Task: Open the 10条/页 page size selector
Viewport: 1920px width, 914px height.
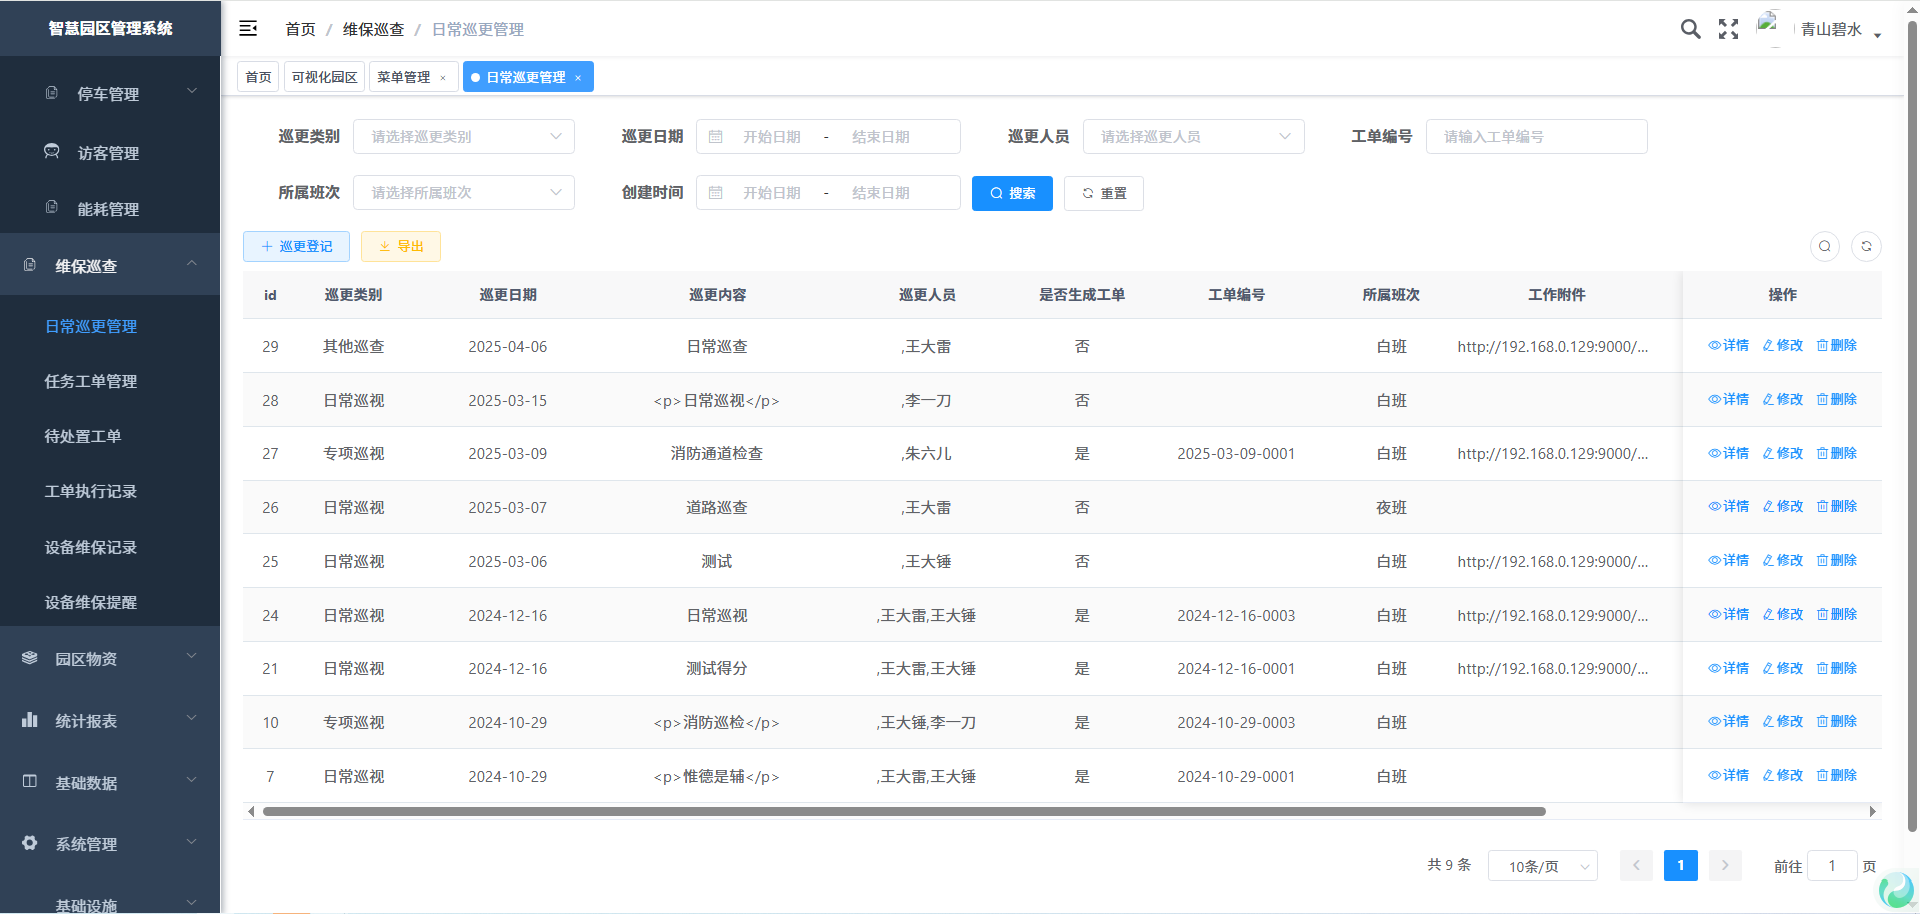Action: pyautogui.click(x=1542, y=866)
